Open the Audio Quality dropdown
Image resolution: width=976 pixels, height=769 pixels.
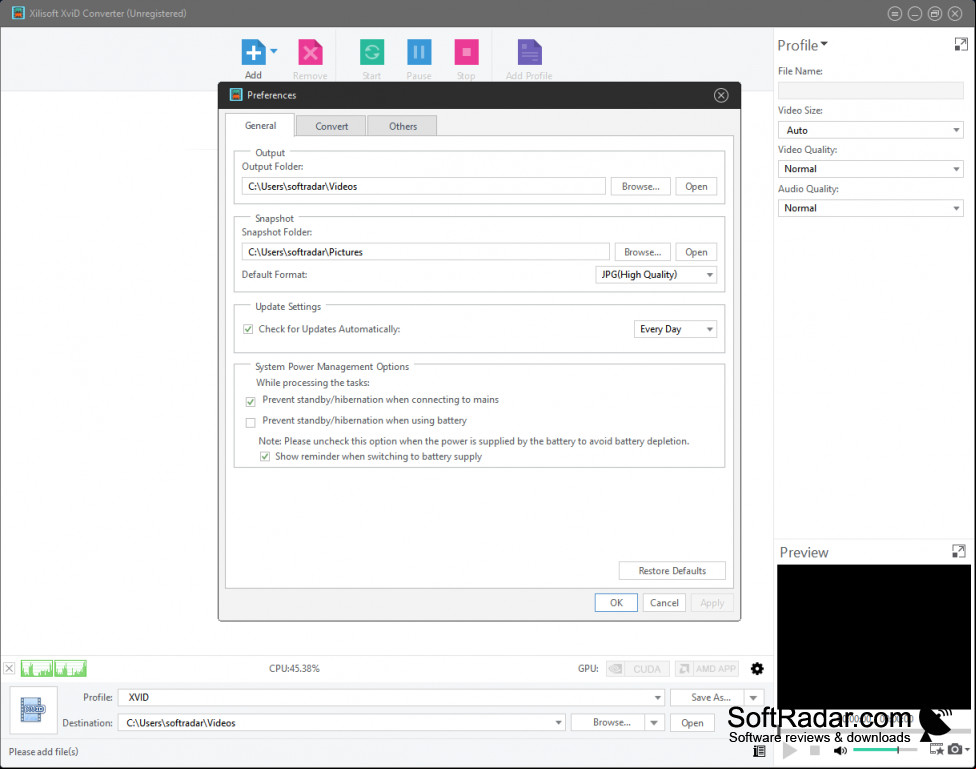tap(870, 208)
